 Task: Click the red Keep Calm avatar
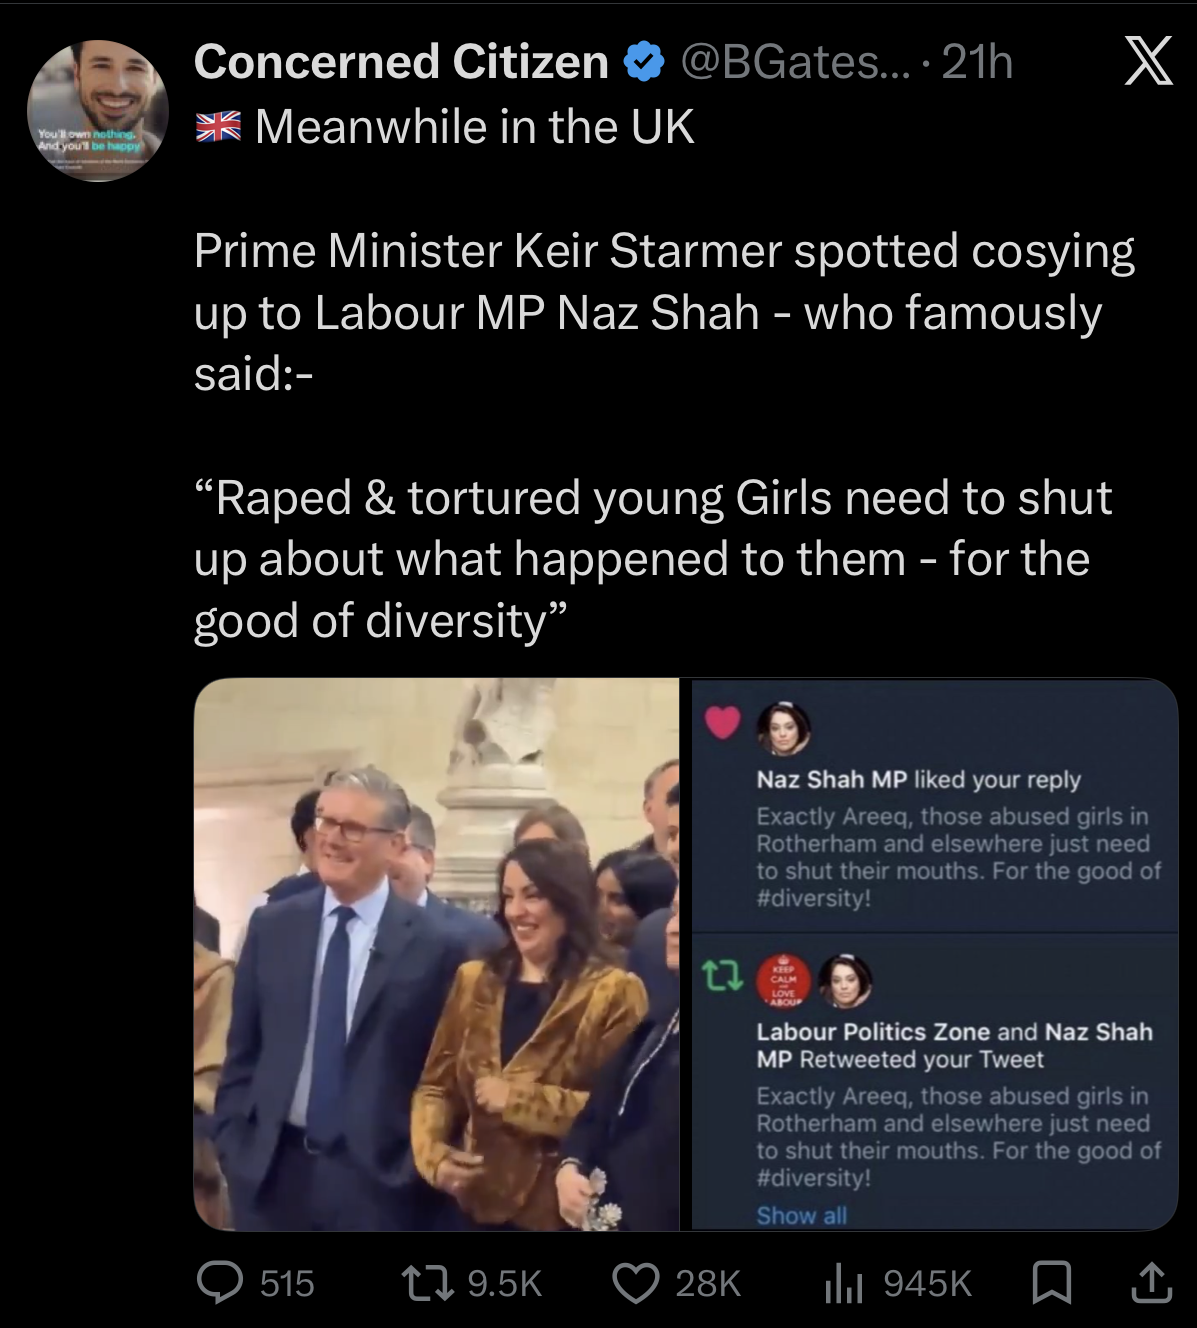tap(784, 980)
